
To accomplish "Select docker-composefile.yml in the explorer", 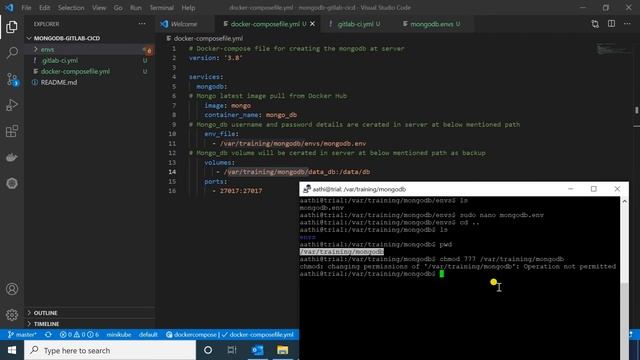I will click(89, 71).
